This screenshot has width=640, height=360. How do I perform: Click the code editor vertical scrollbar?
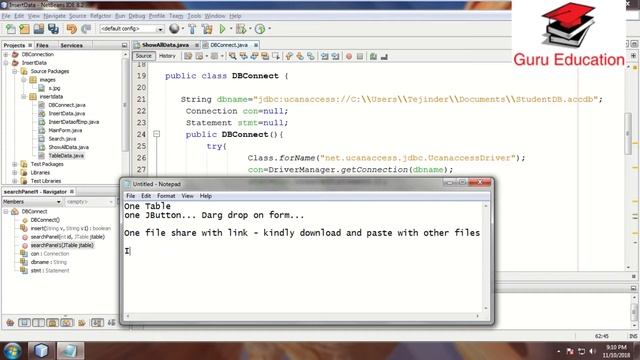tap(628, 167)
